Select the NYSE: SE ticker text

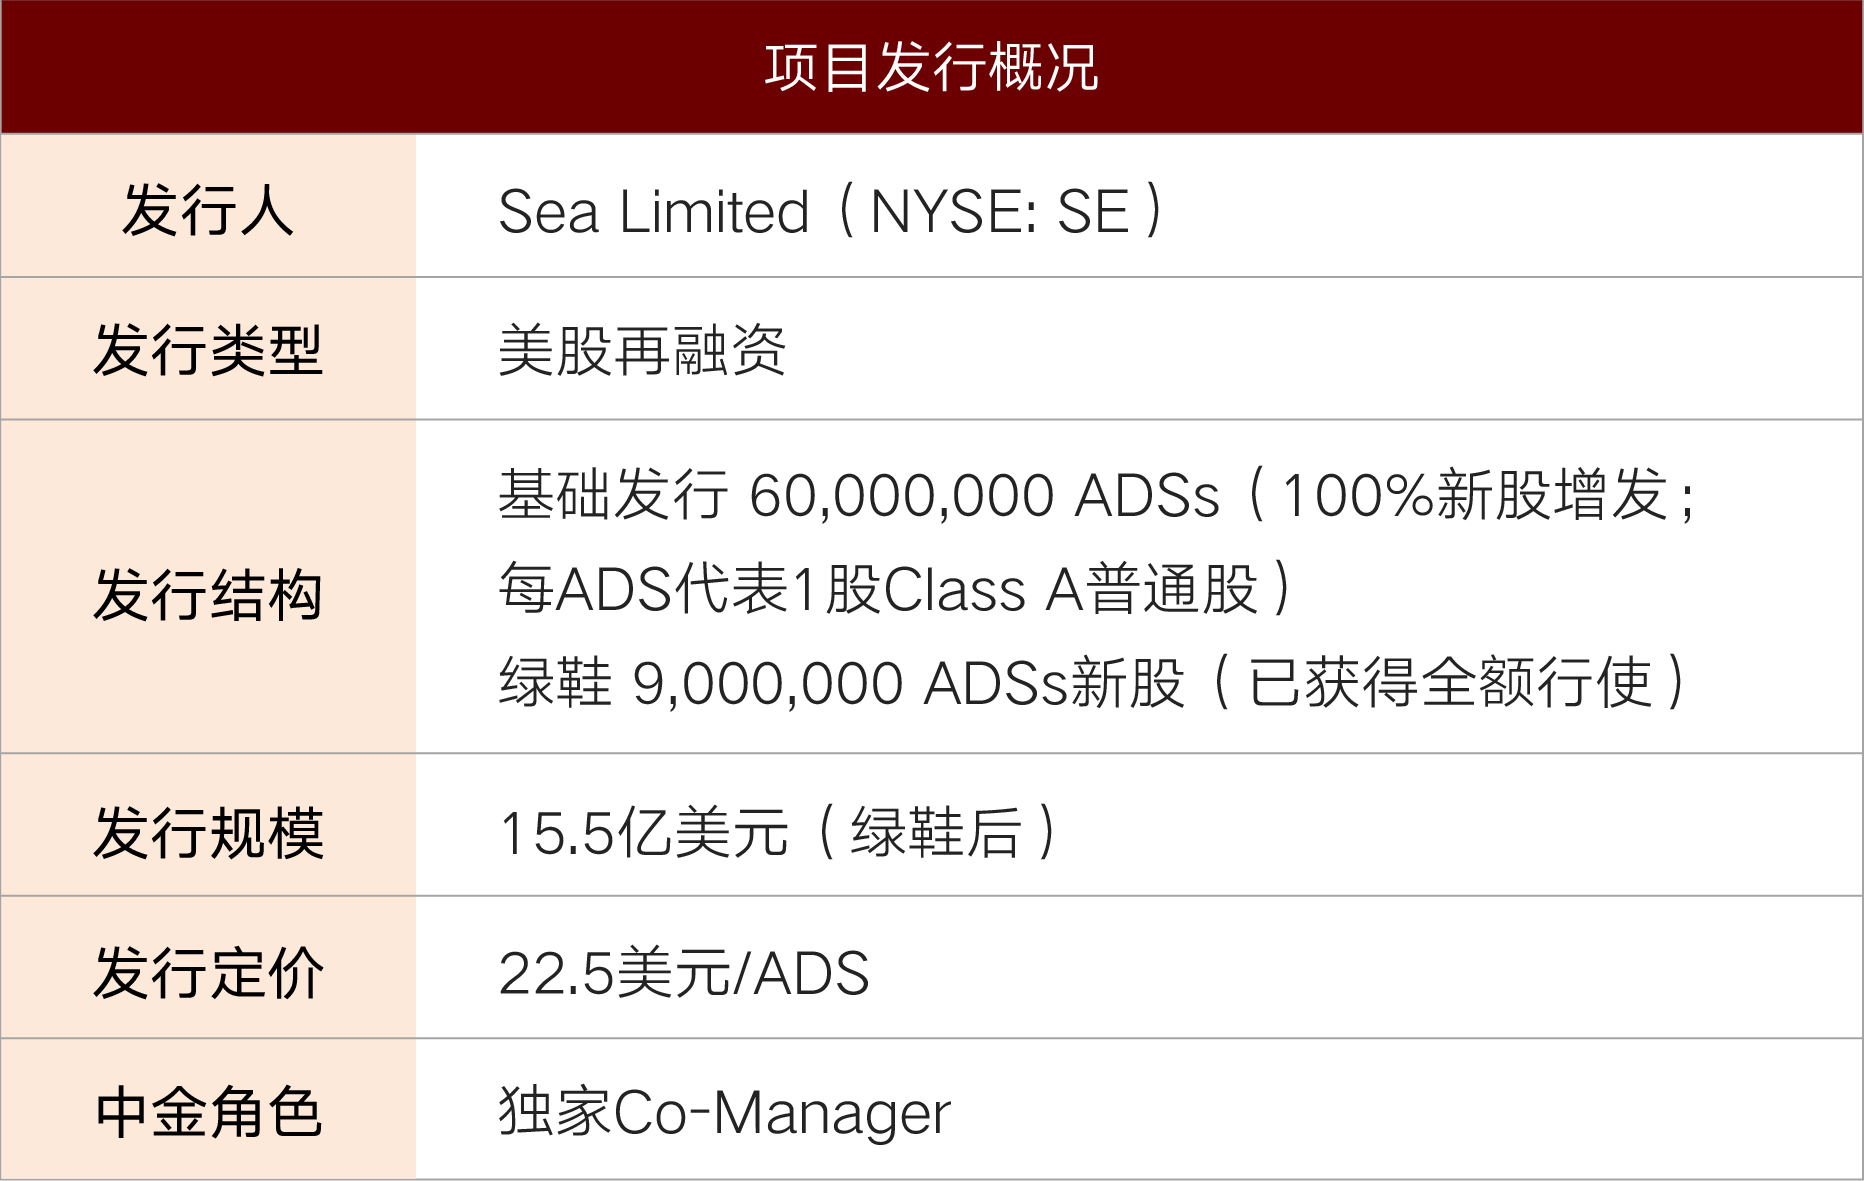pos(999,212)
